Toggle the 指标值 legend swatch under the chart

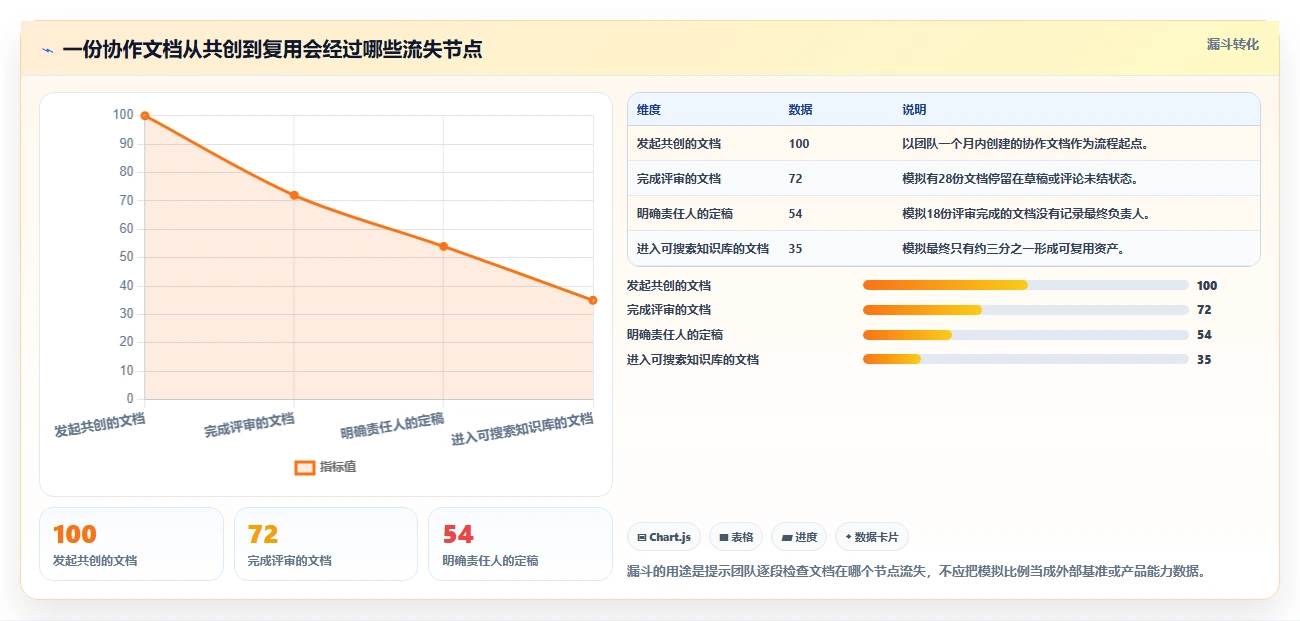305,467
